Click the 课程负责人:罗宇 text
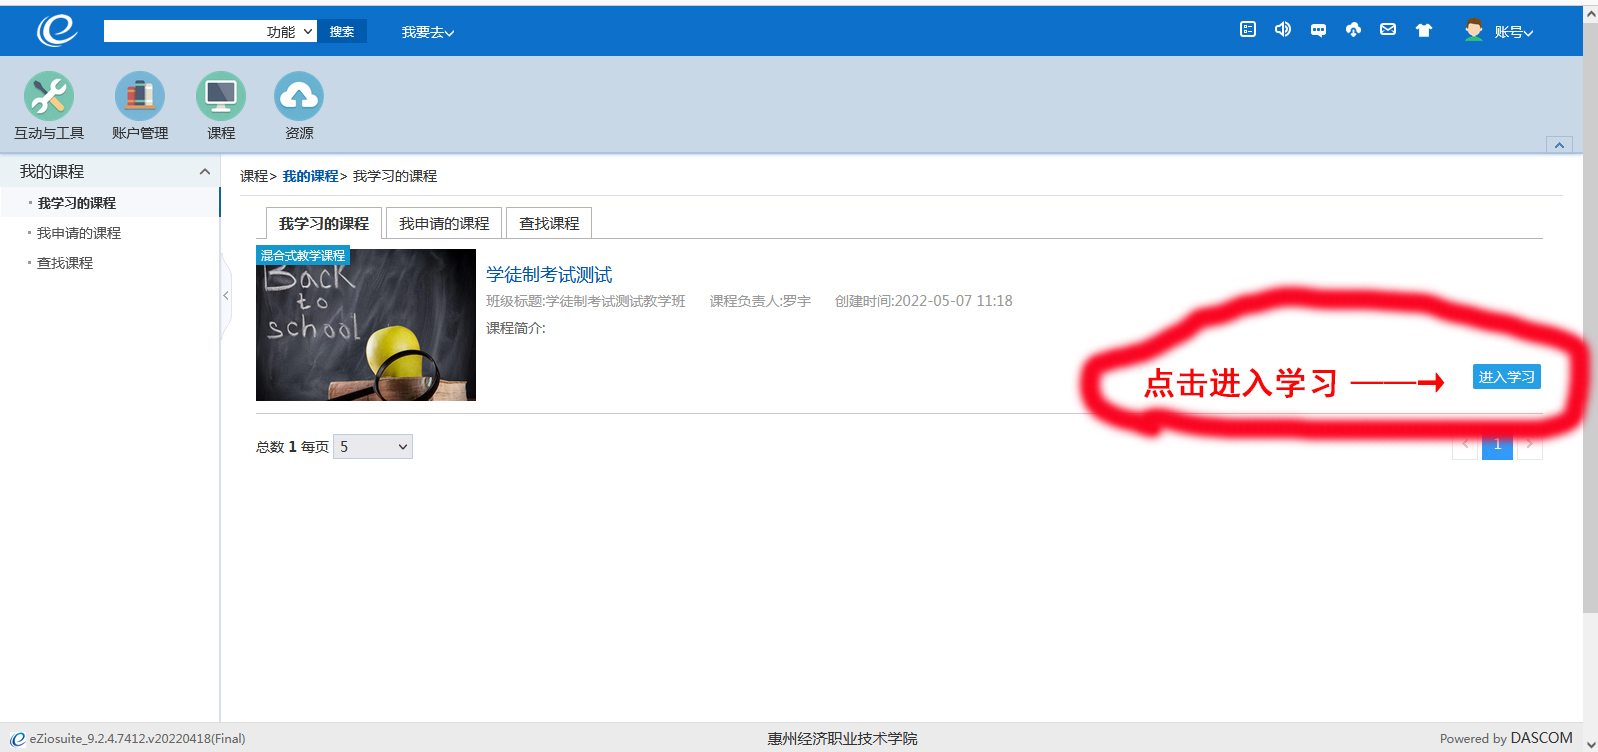The height and width of the screenshot is (752, 1598). [x=760, y=301]
